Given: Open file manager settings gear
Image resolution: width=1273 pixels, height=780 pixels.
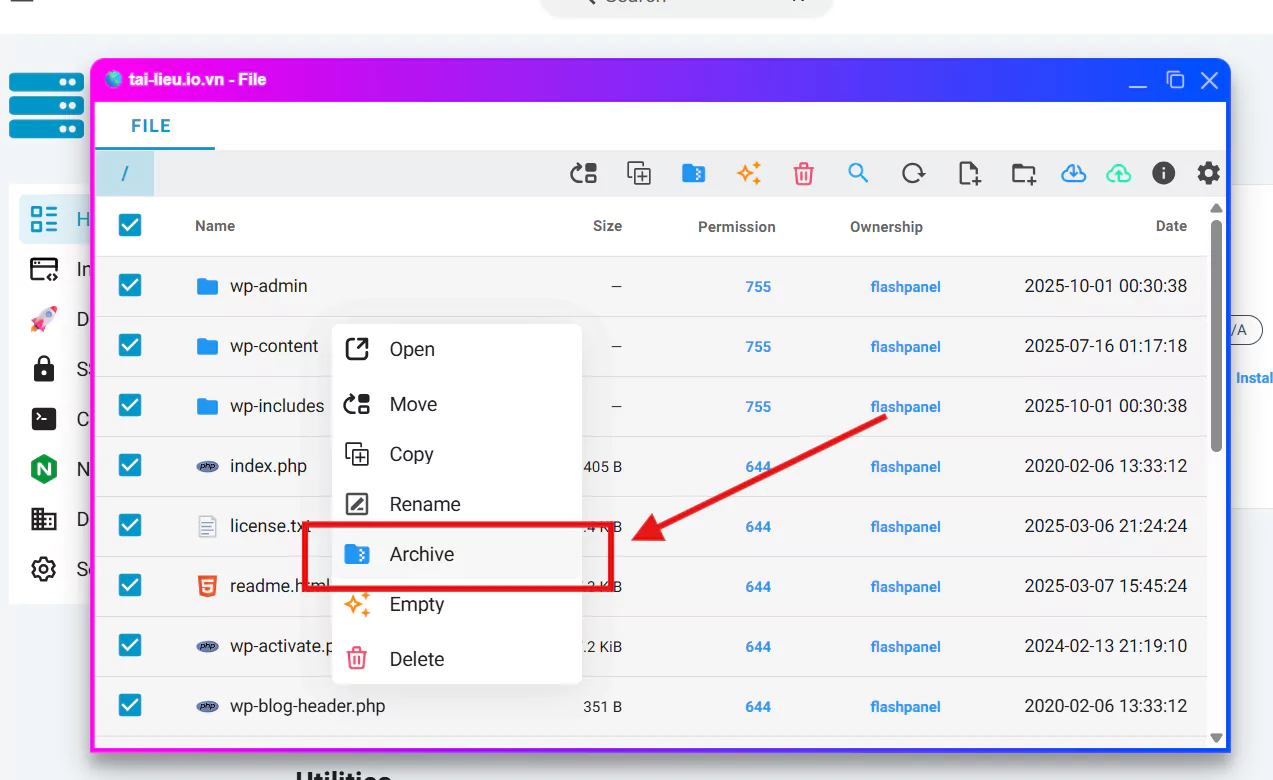Looking at the screenshot, I should pos(1209,174).
